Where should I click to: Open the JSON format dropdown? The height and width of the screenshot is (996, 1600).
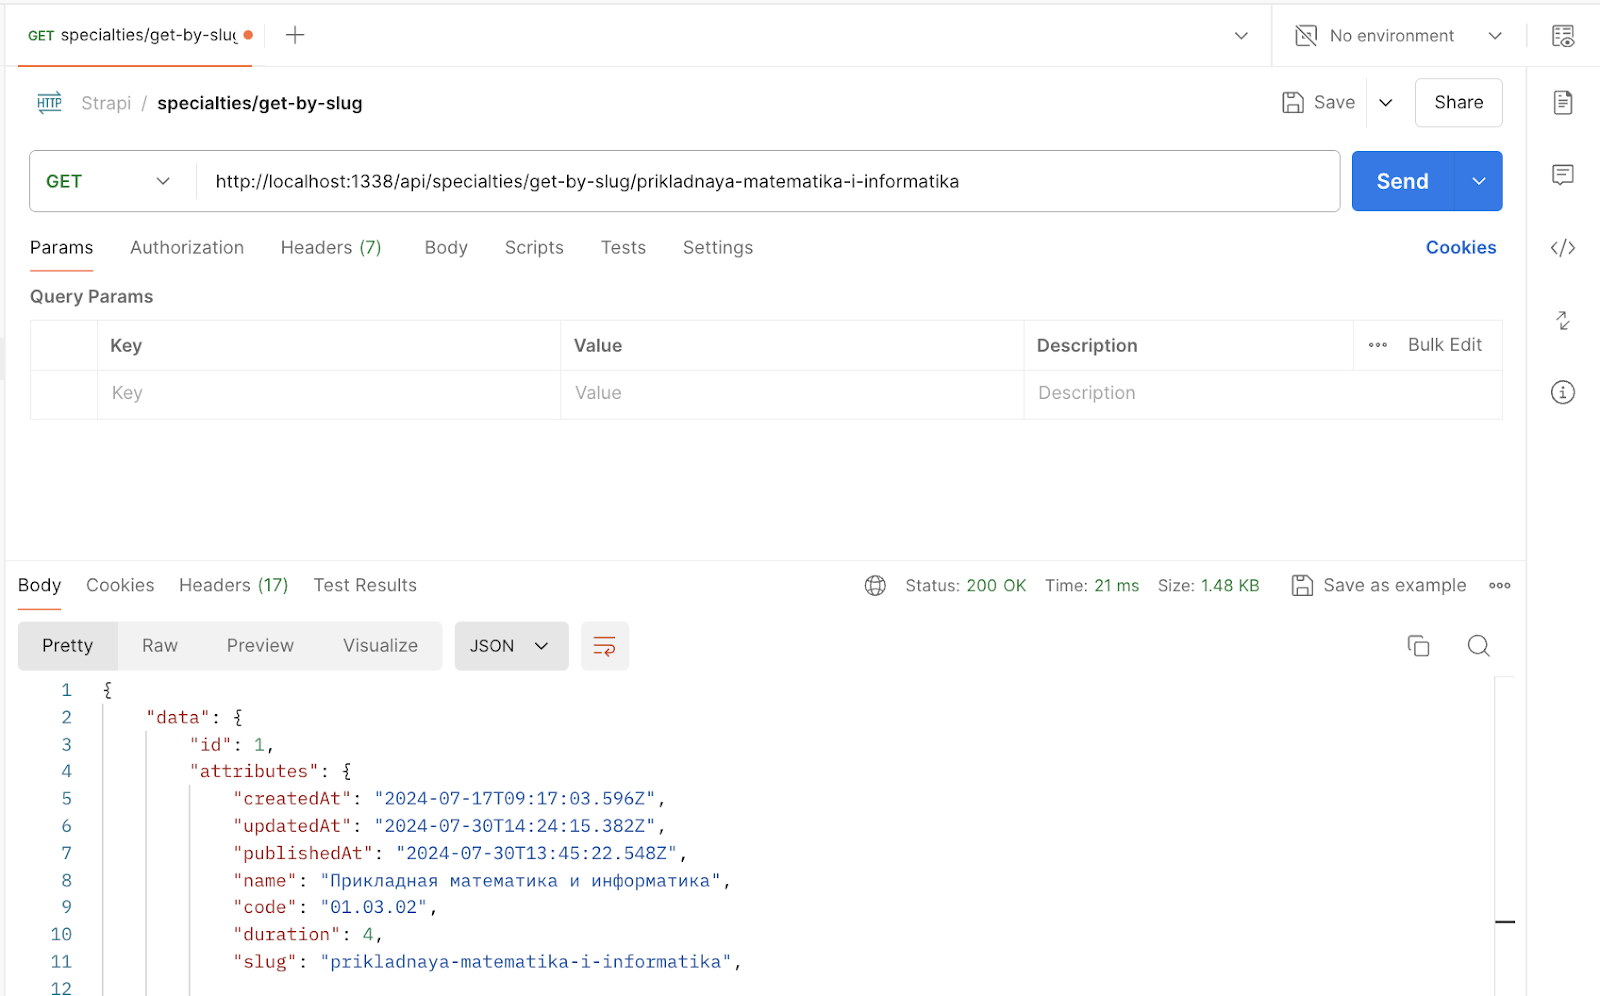click(x=511, y=646)
